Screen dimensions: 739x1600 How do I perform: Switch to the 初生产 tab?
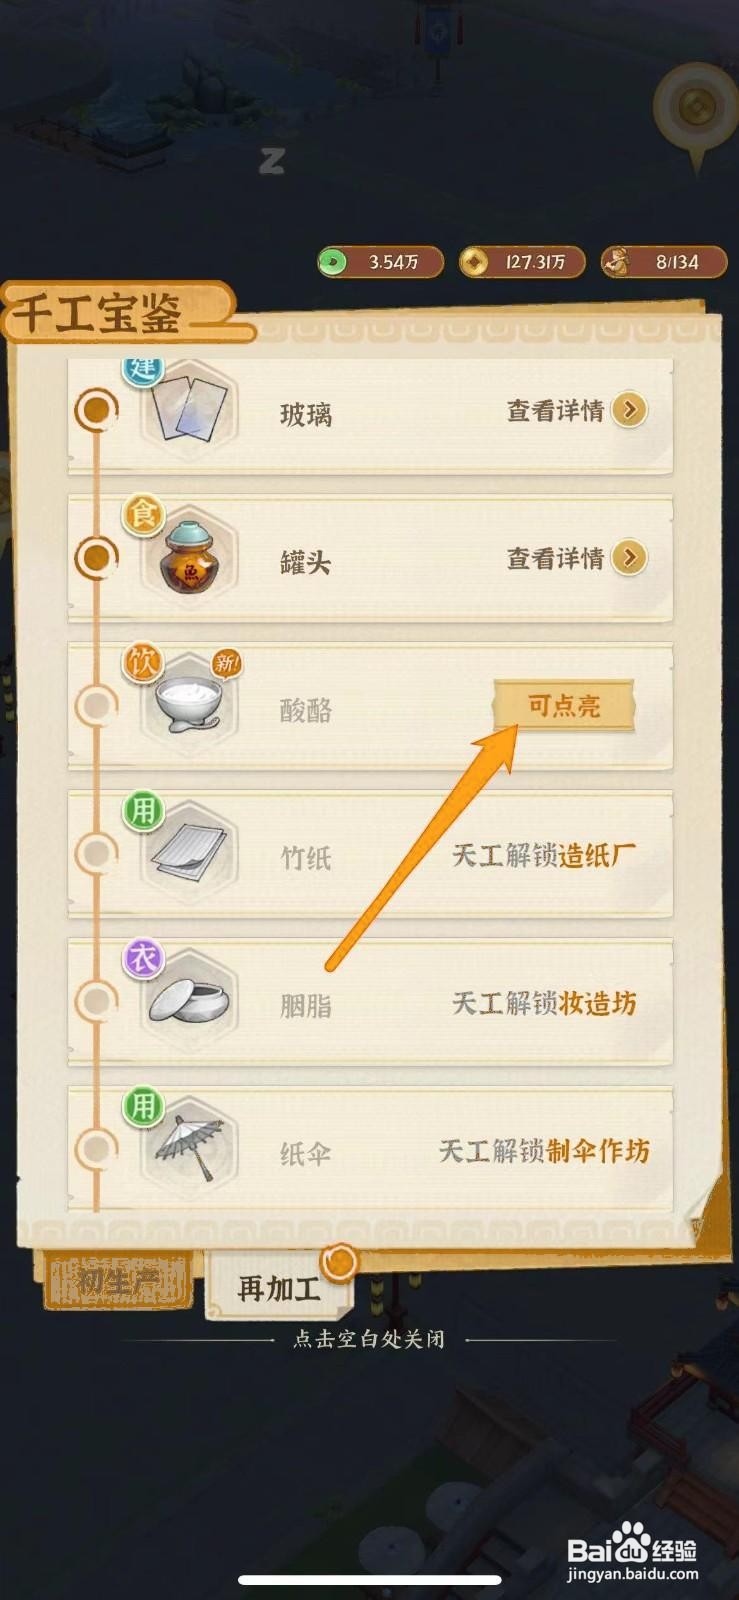pyautogui.click(x=119, y=1281)
